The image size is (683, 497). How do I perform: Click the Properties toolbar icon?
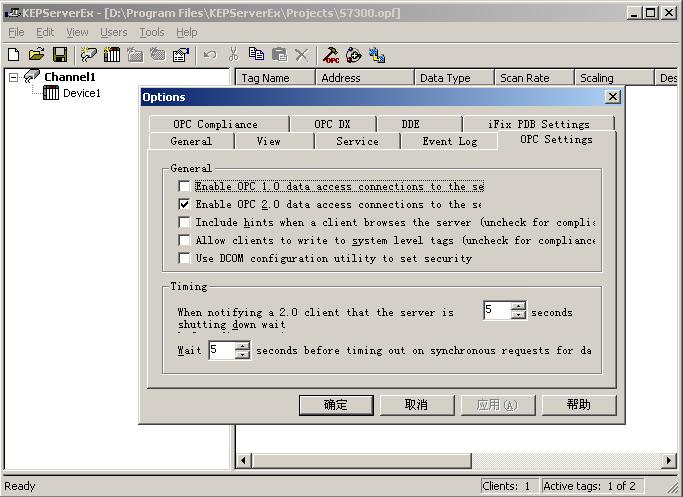click(x=181, y=55)
